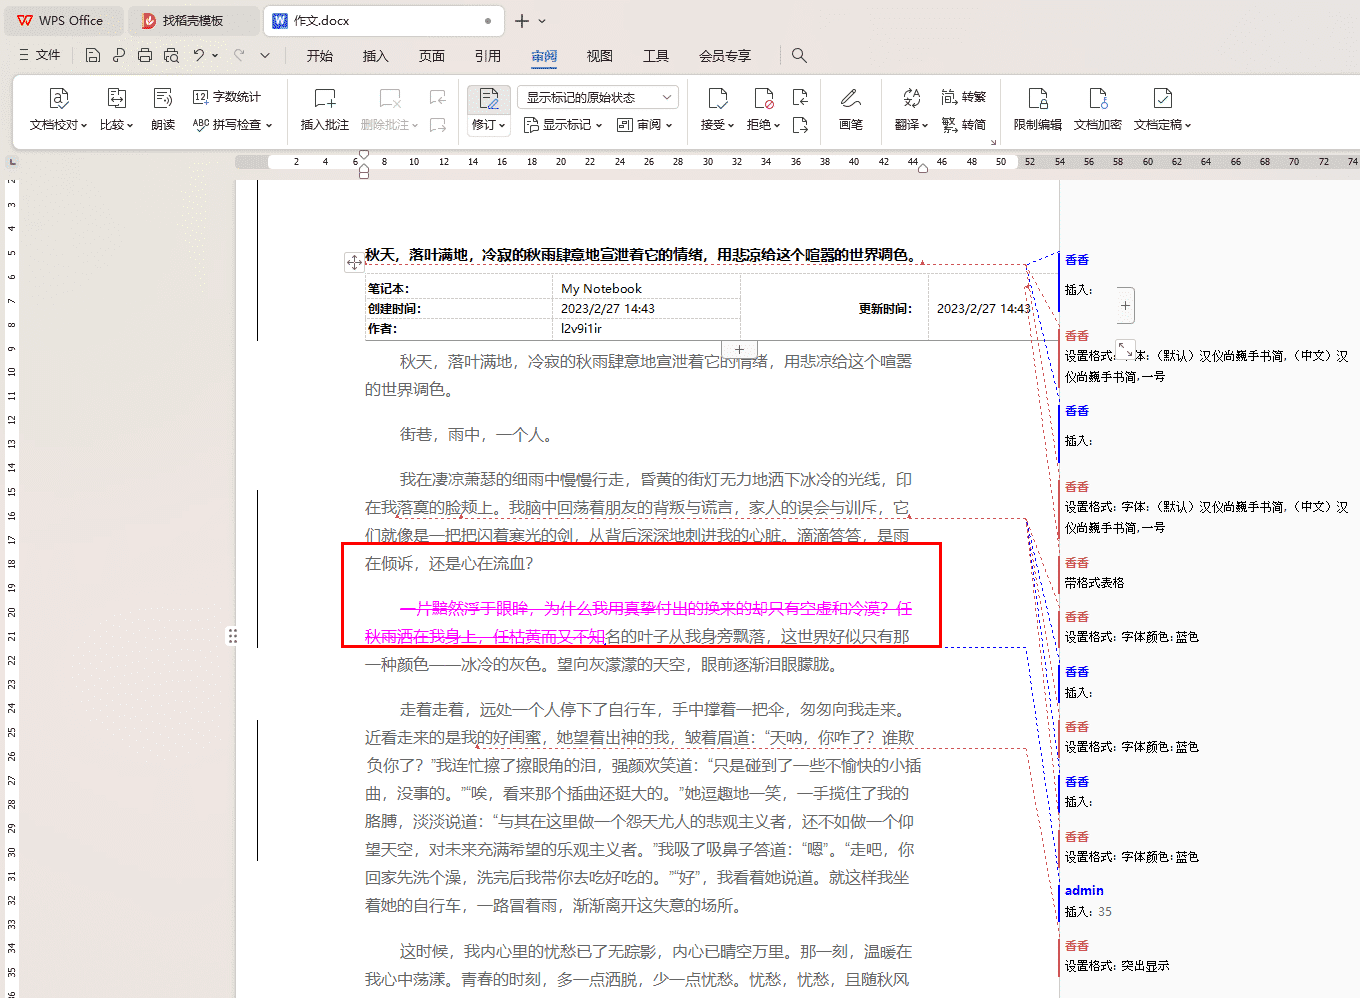Click the Save icon in quick access bar
The image size is (1360, 998).
click(93, 55)
